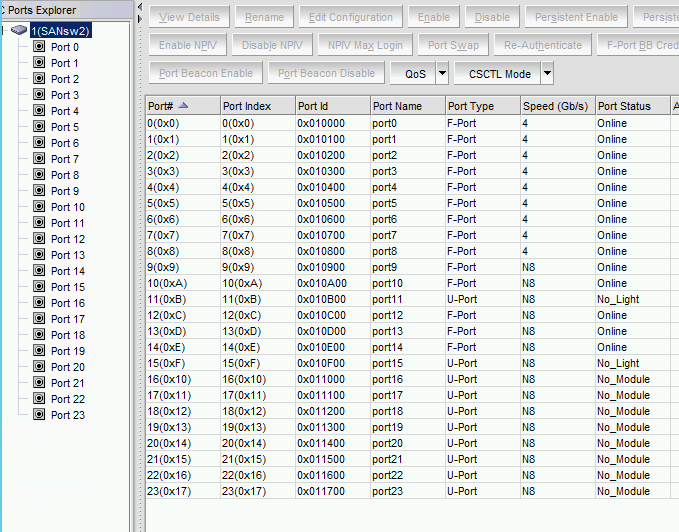Open the QoS dropdown arrow

pyautogui.click(x=442, y=74)
